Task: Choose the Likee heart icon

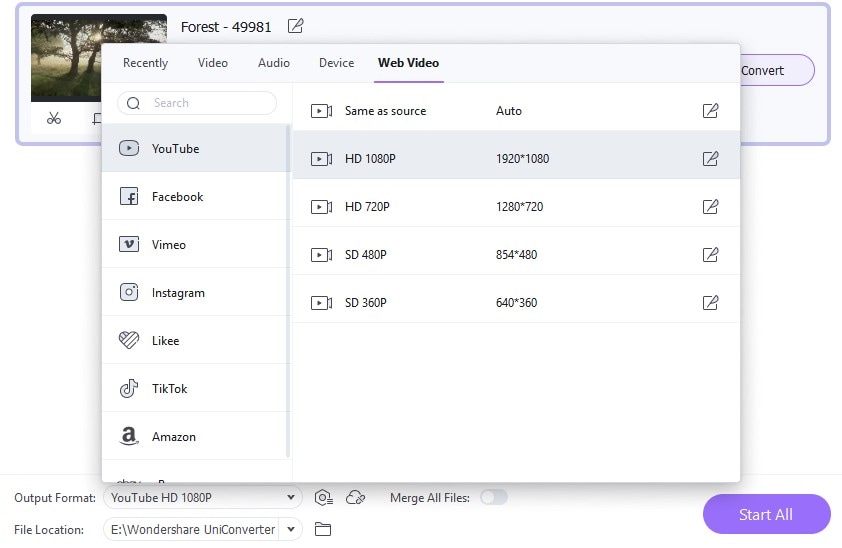Action: tap(129, 340)
